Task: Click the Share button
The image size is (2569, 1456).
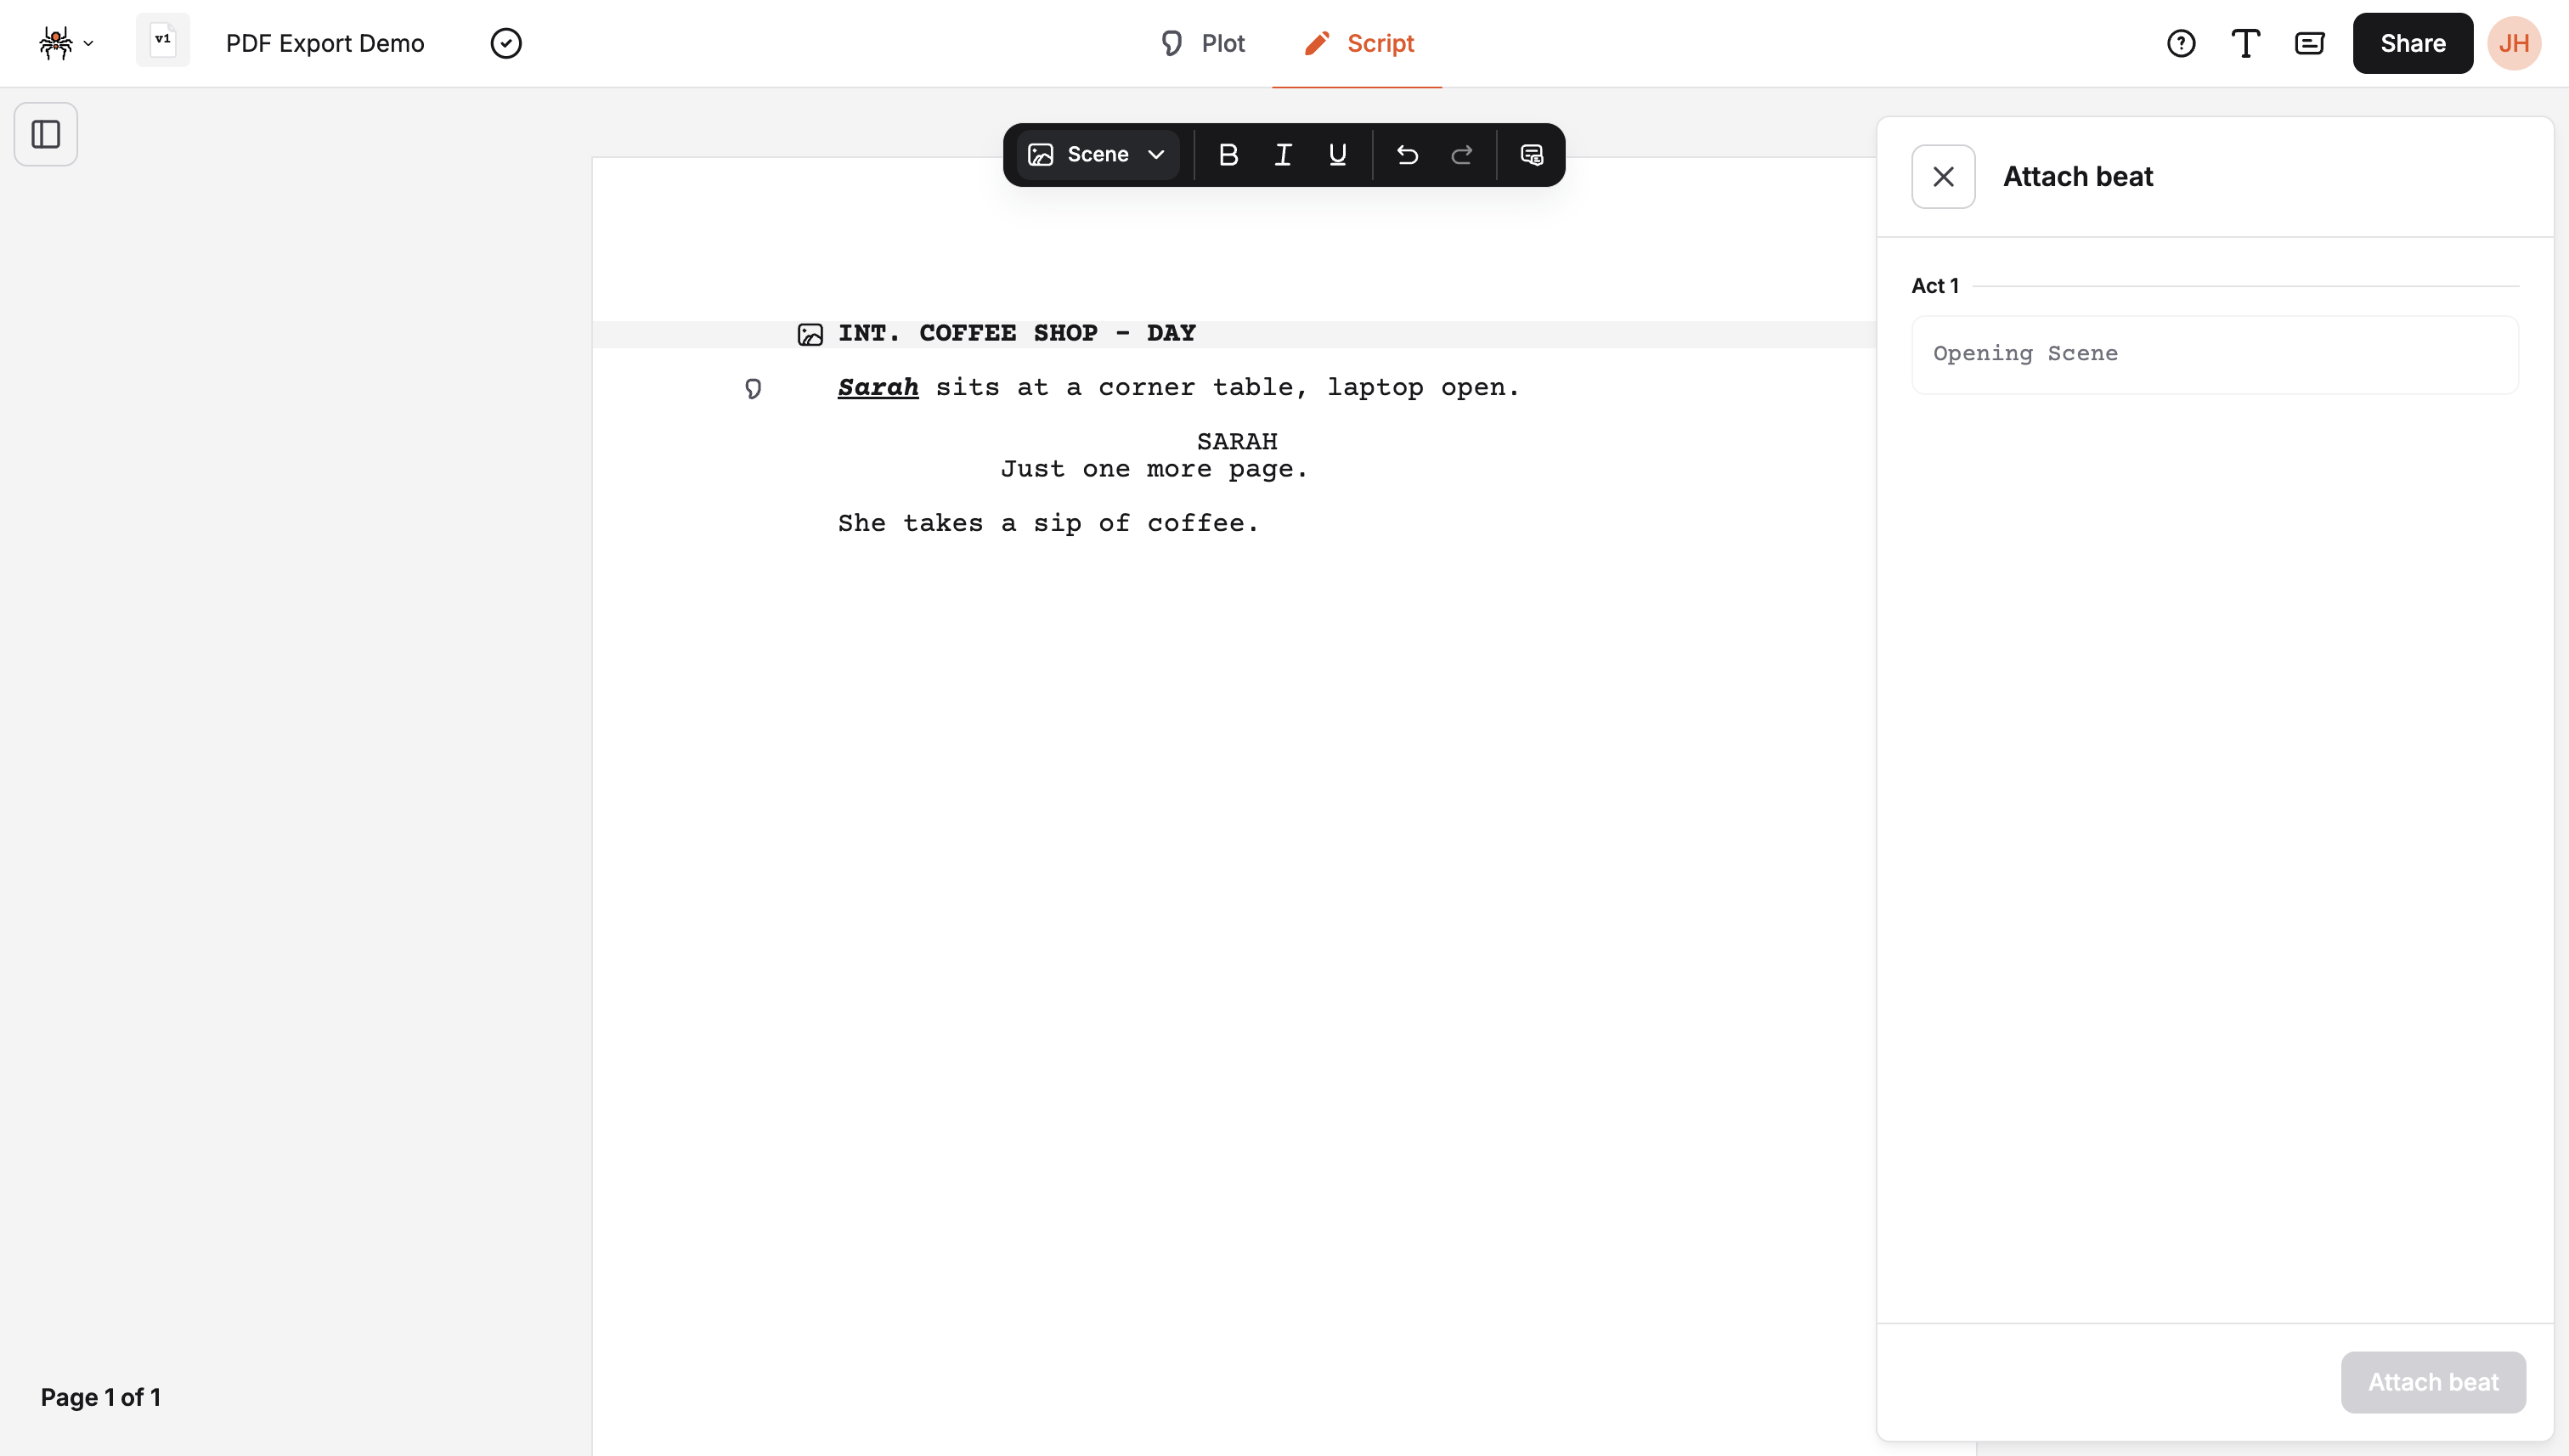Action: coord(2412,43)
